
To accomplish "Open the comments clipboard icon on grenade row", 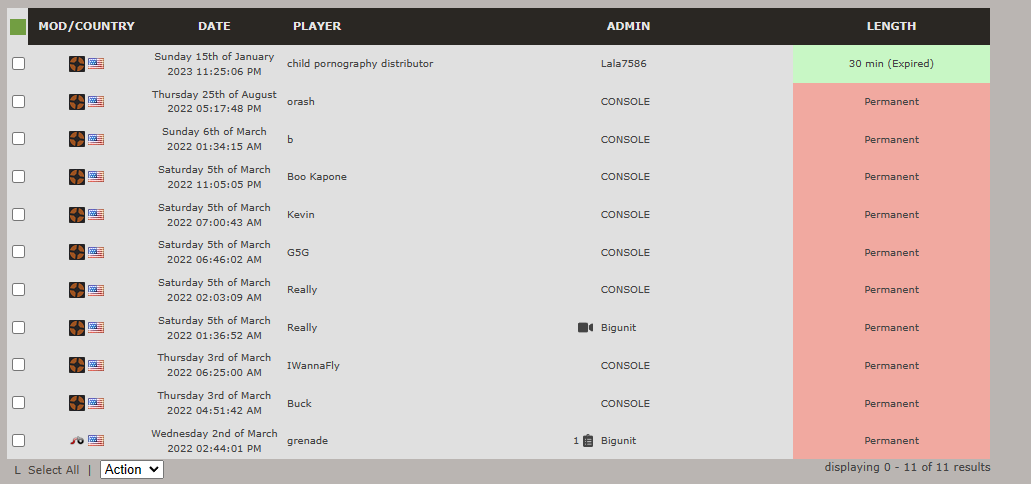I will tap(588, 441).
